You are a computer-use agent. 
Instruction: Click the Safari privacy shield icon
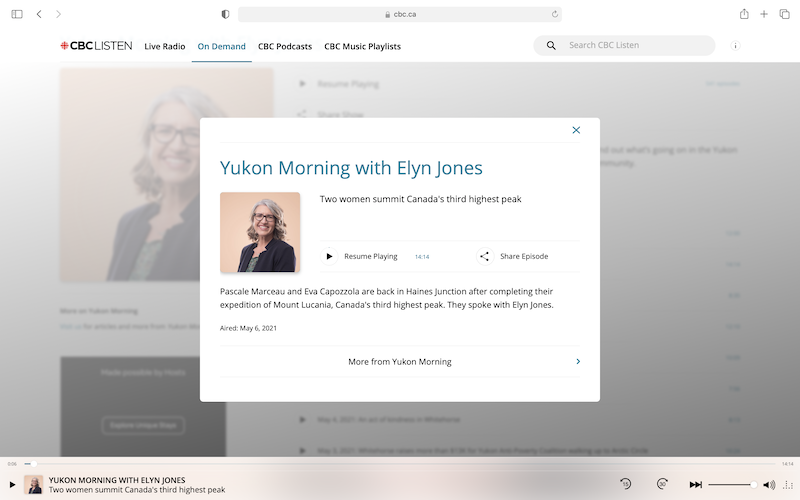click(225, 14)
